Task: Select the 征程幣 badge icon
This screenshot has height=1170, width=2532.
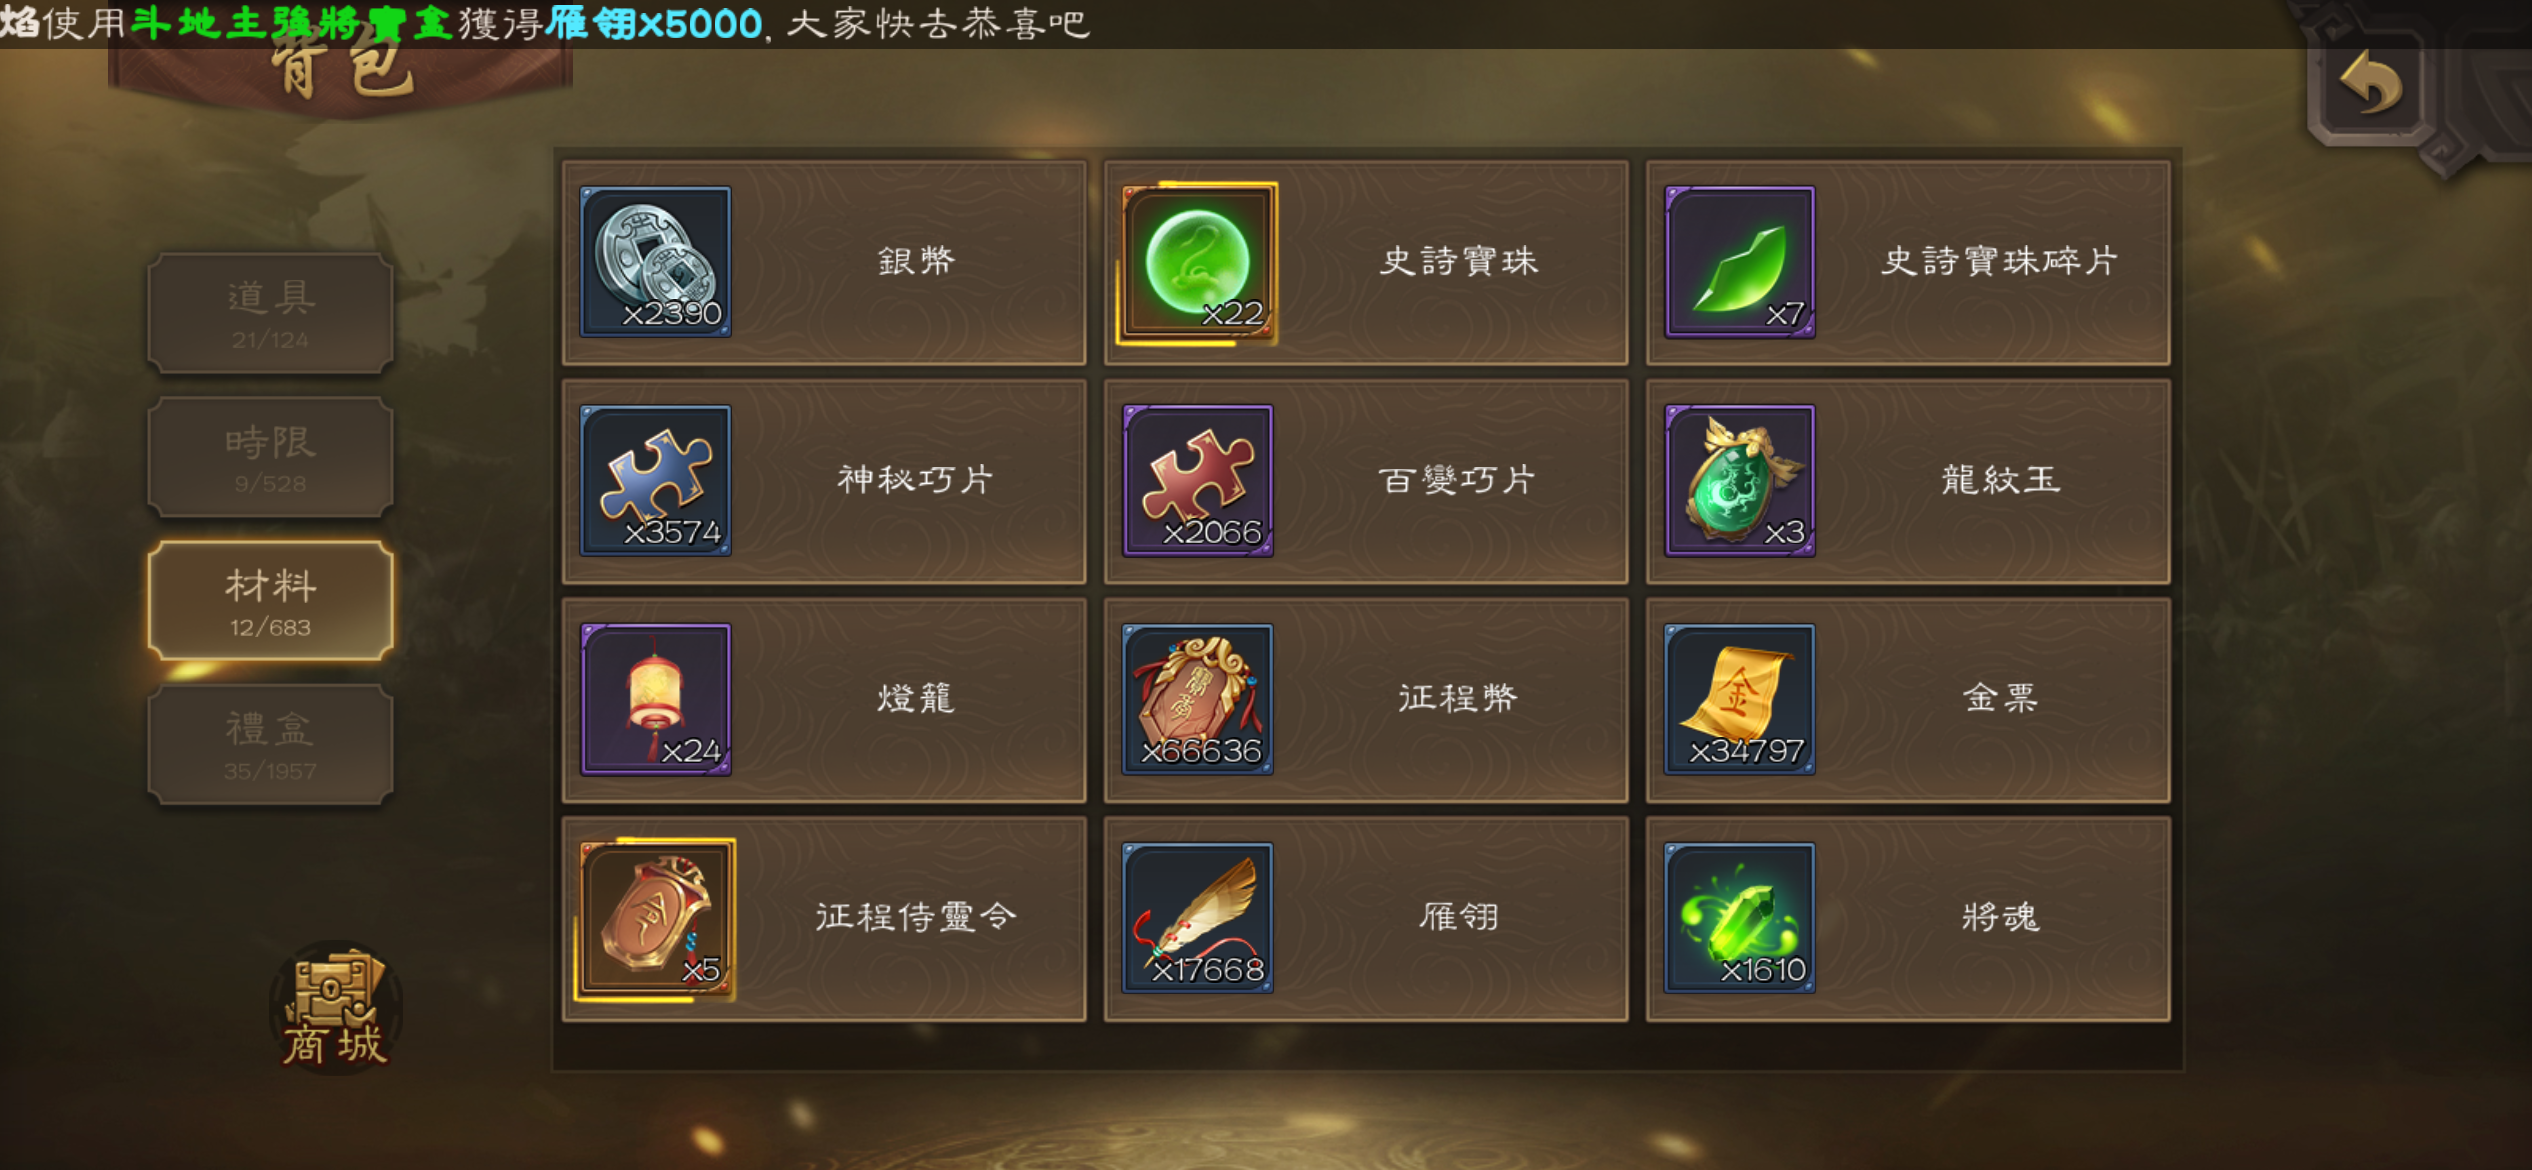Action: tap(1197, 699)
